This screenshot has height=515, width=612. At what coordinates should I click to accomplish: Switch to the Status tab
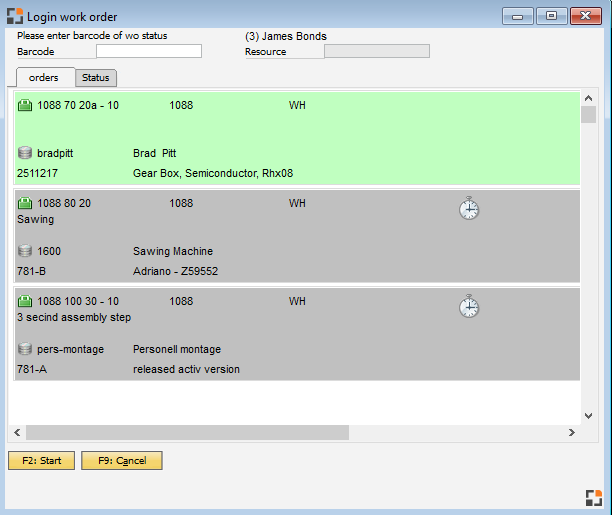[96, 78]
